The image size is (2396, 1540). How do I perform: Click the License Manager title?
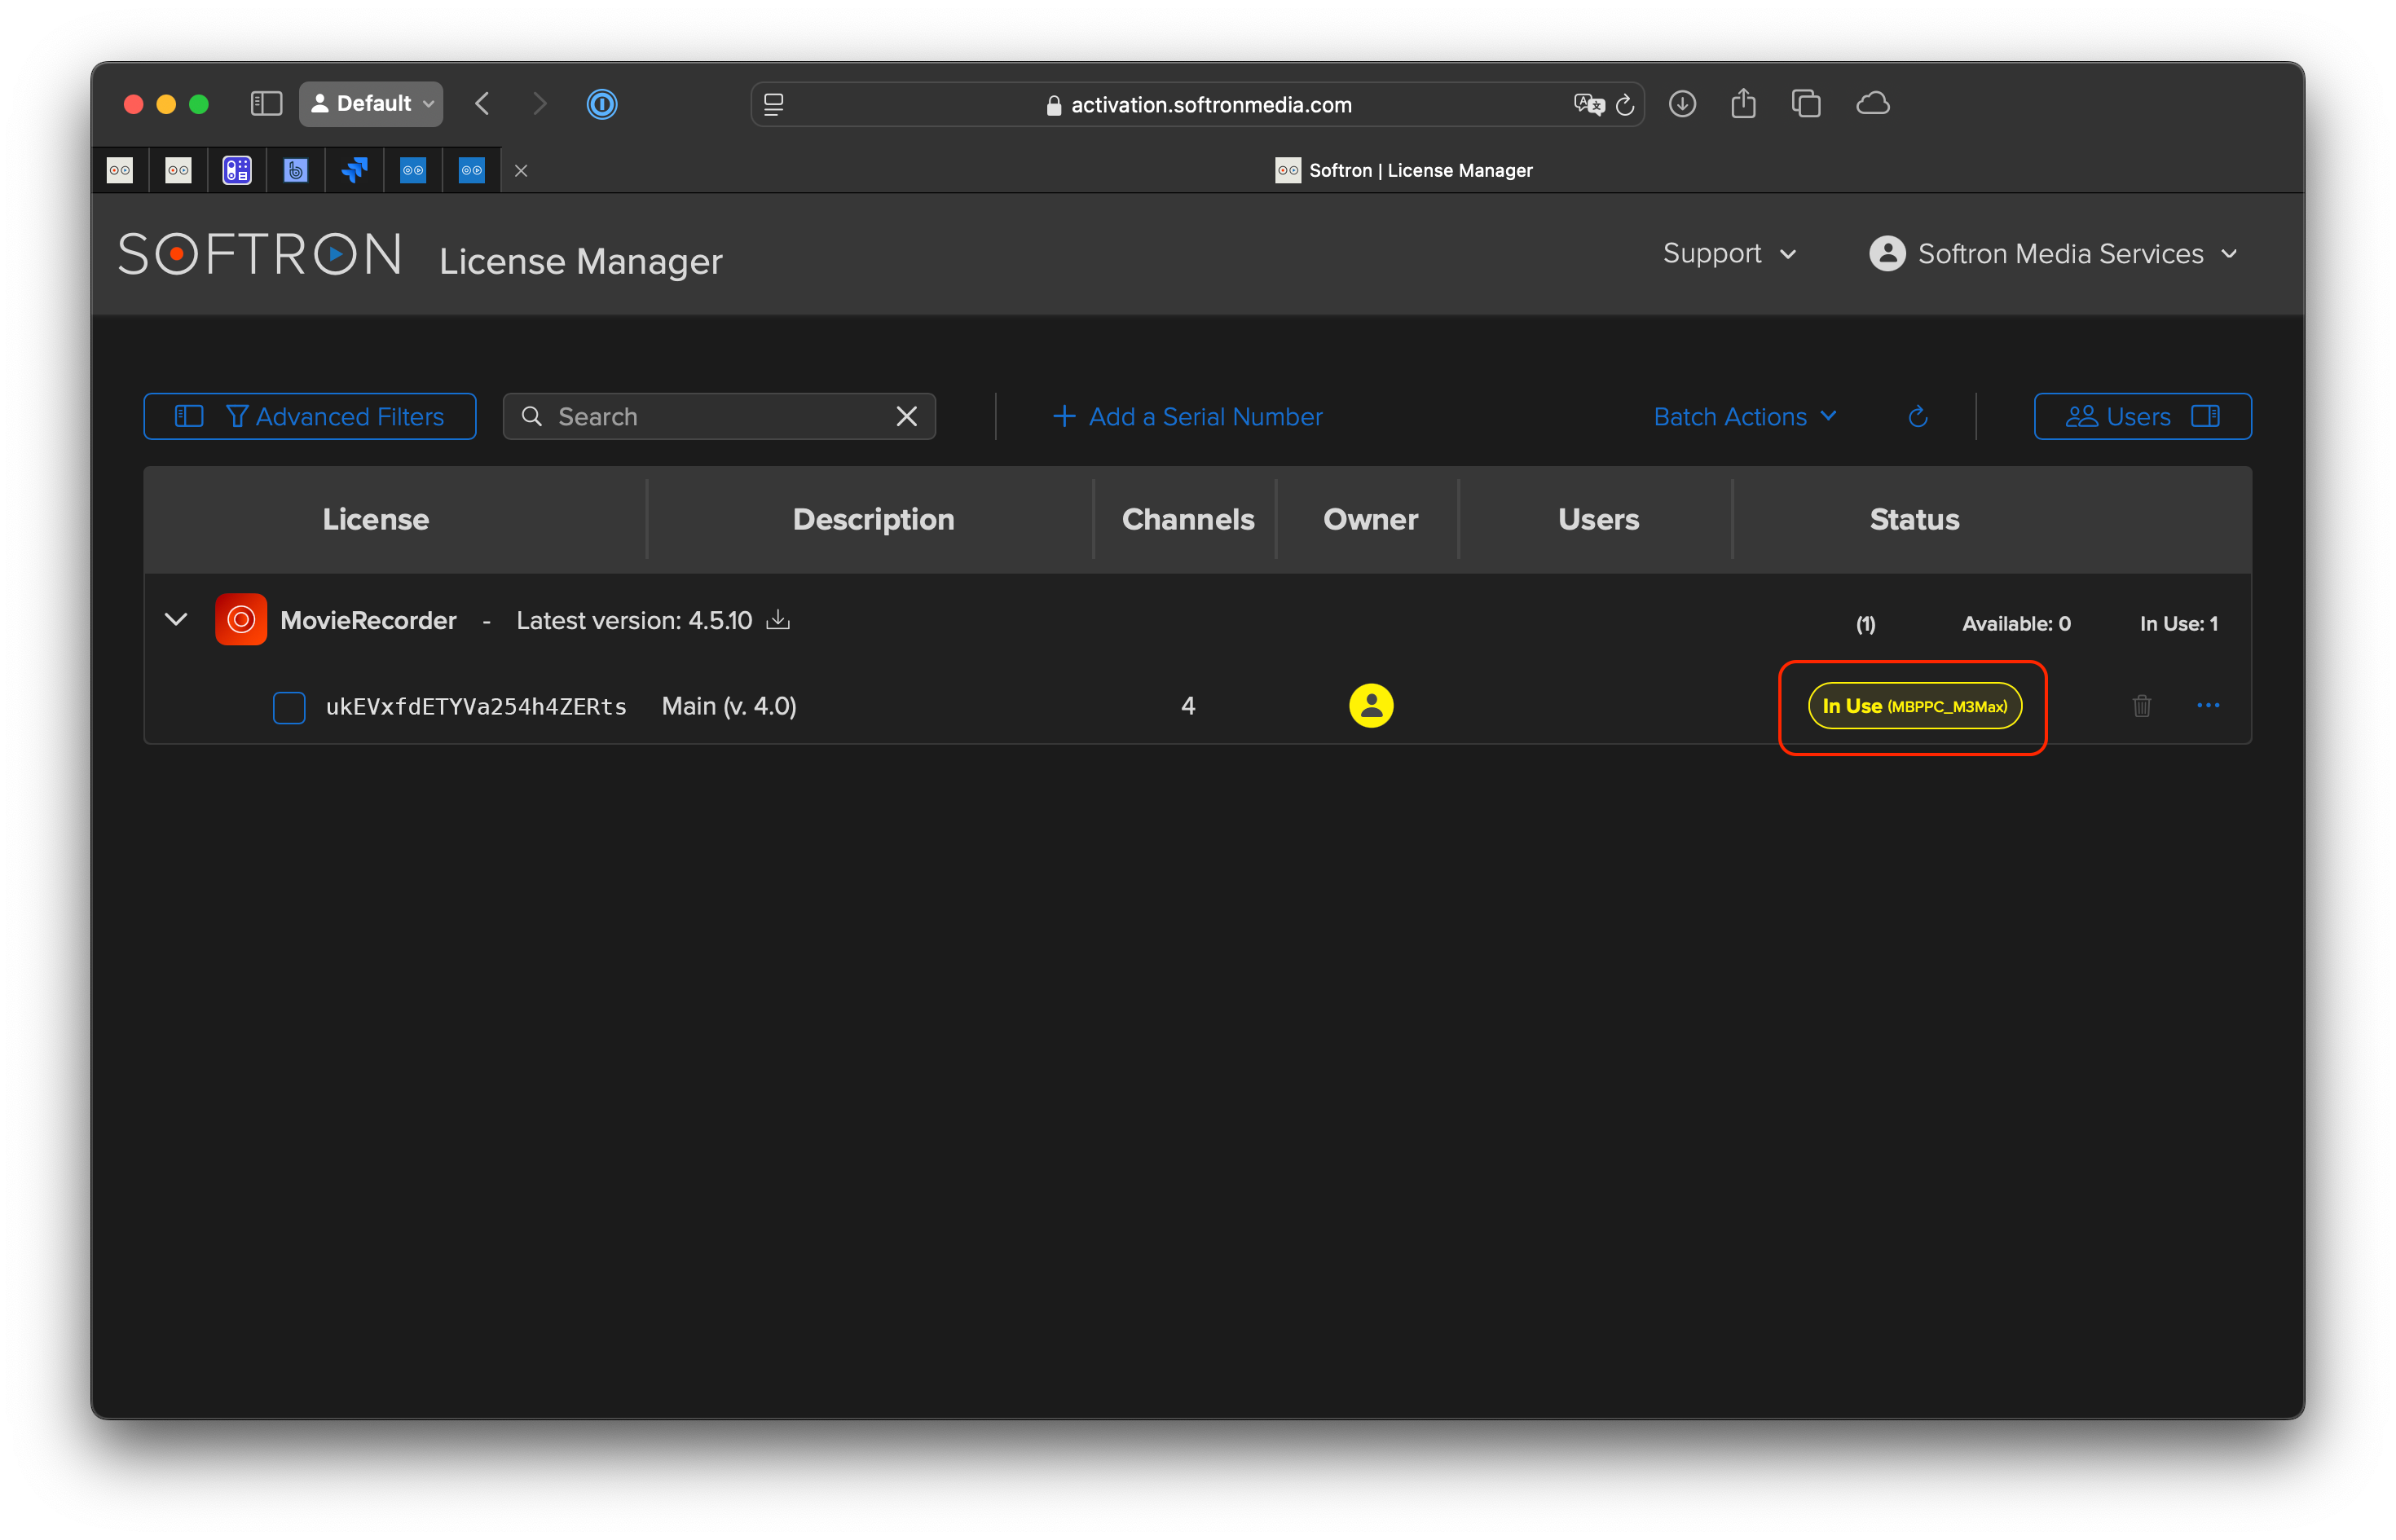tap(580, 262)
